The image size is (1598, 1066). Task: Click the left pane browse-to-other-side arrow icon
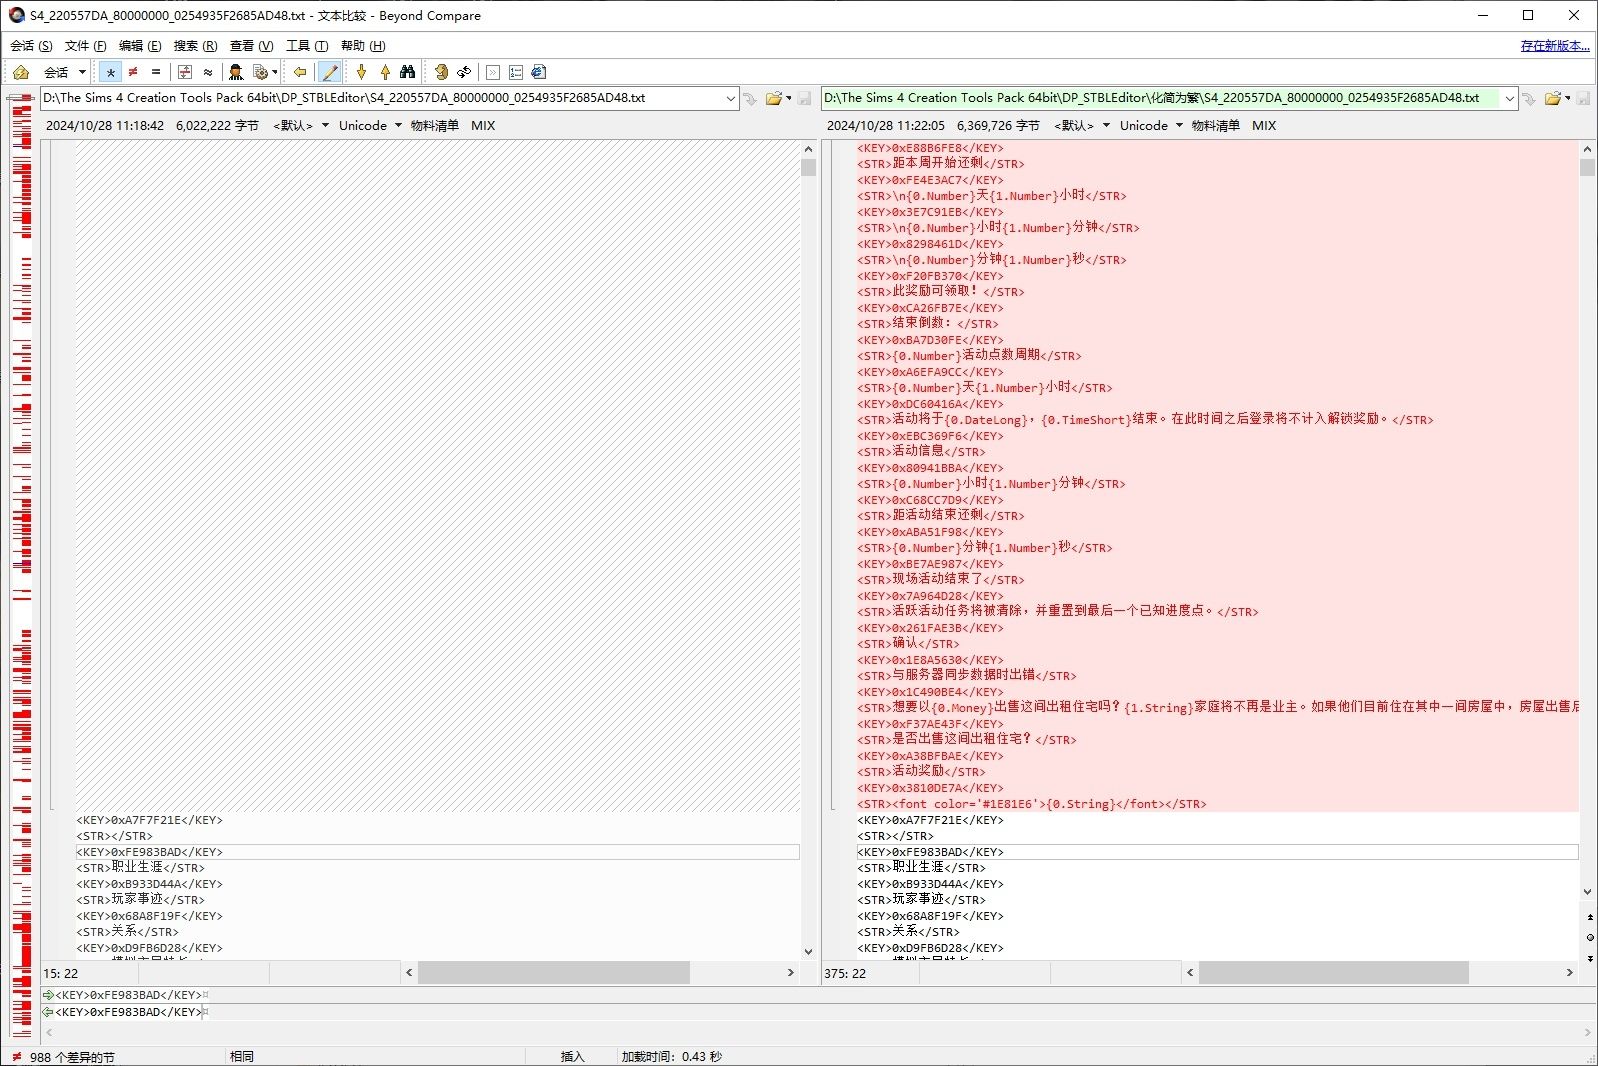pos(750,98)
